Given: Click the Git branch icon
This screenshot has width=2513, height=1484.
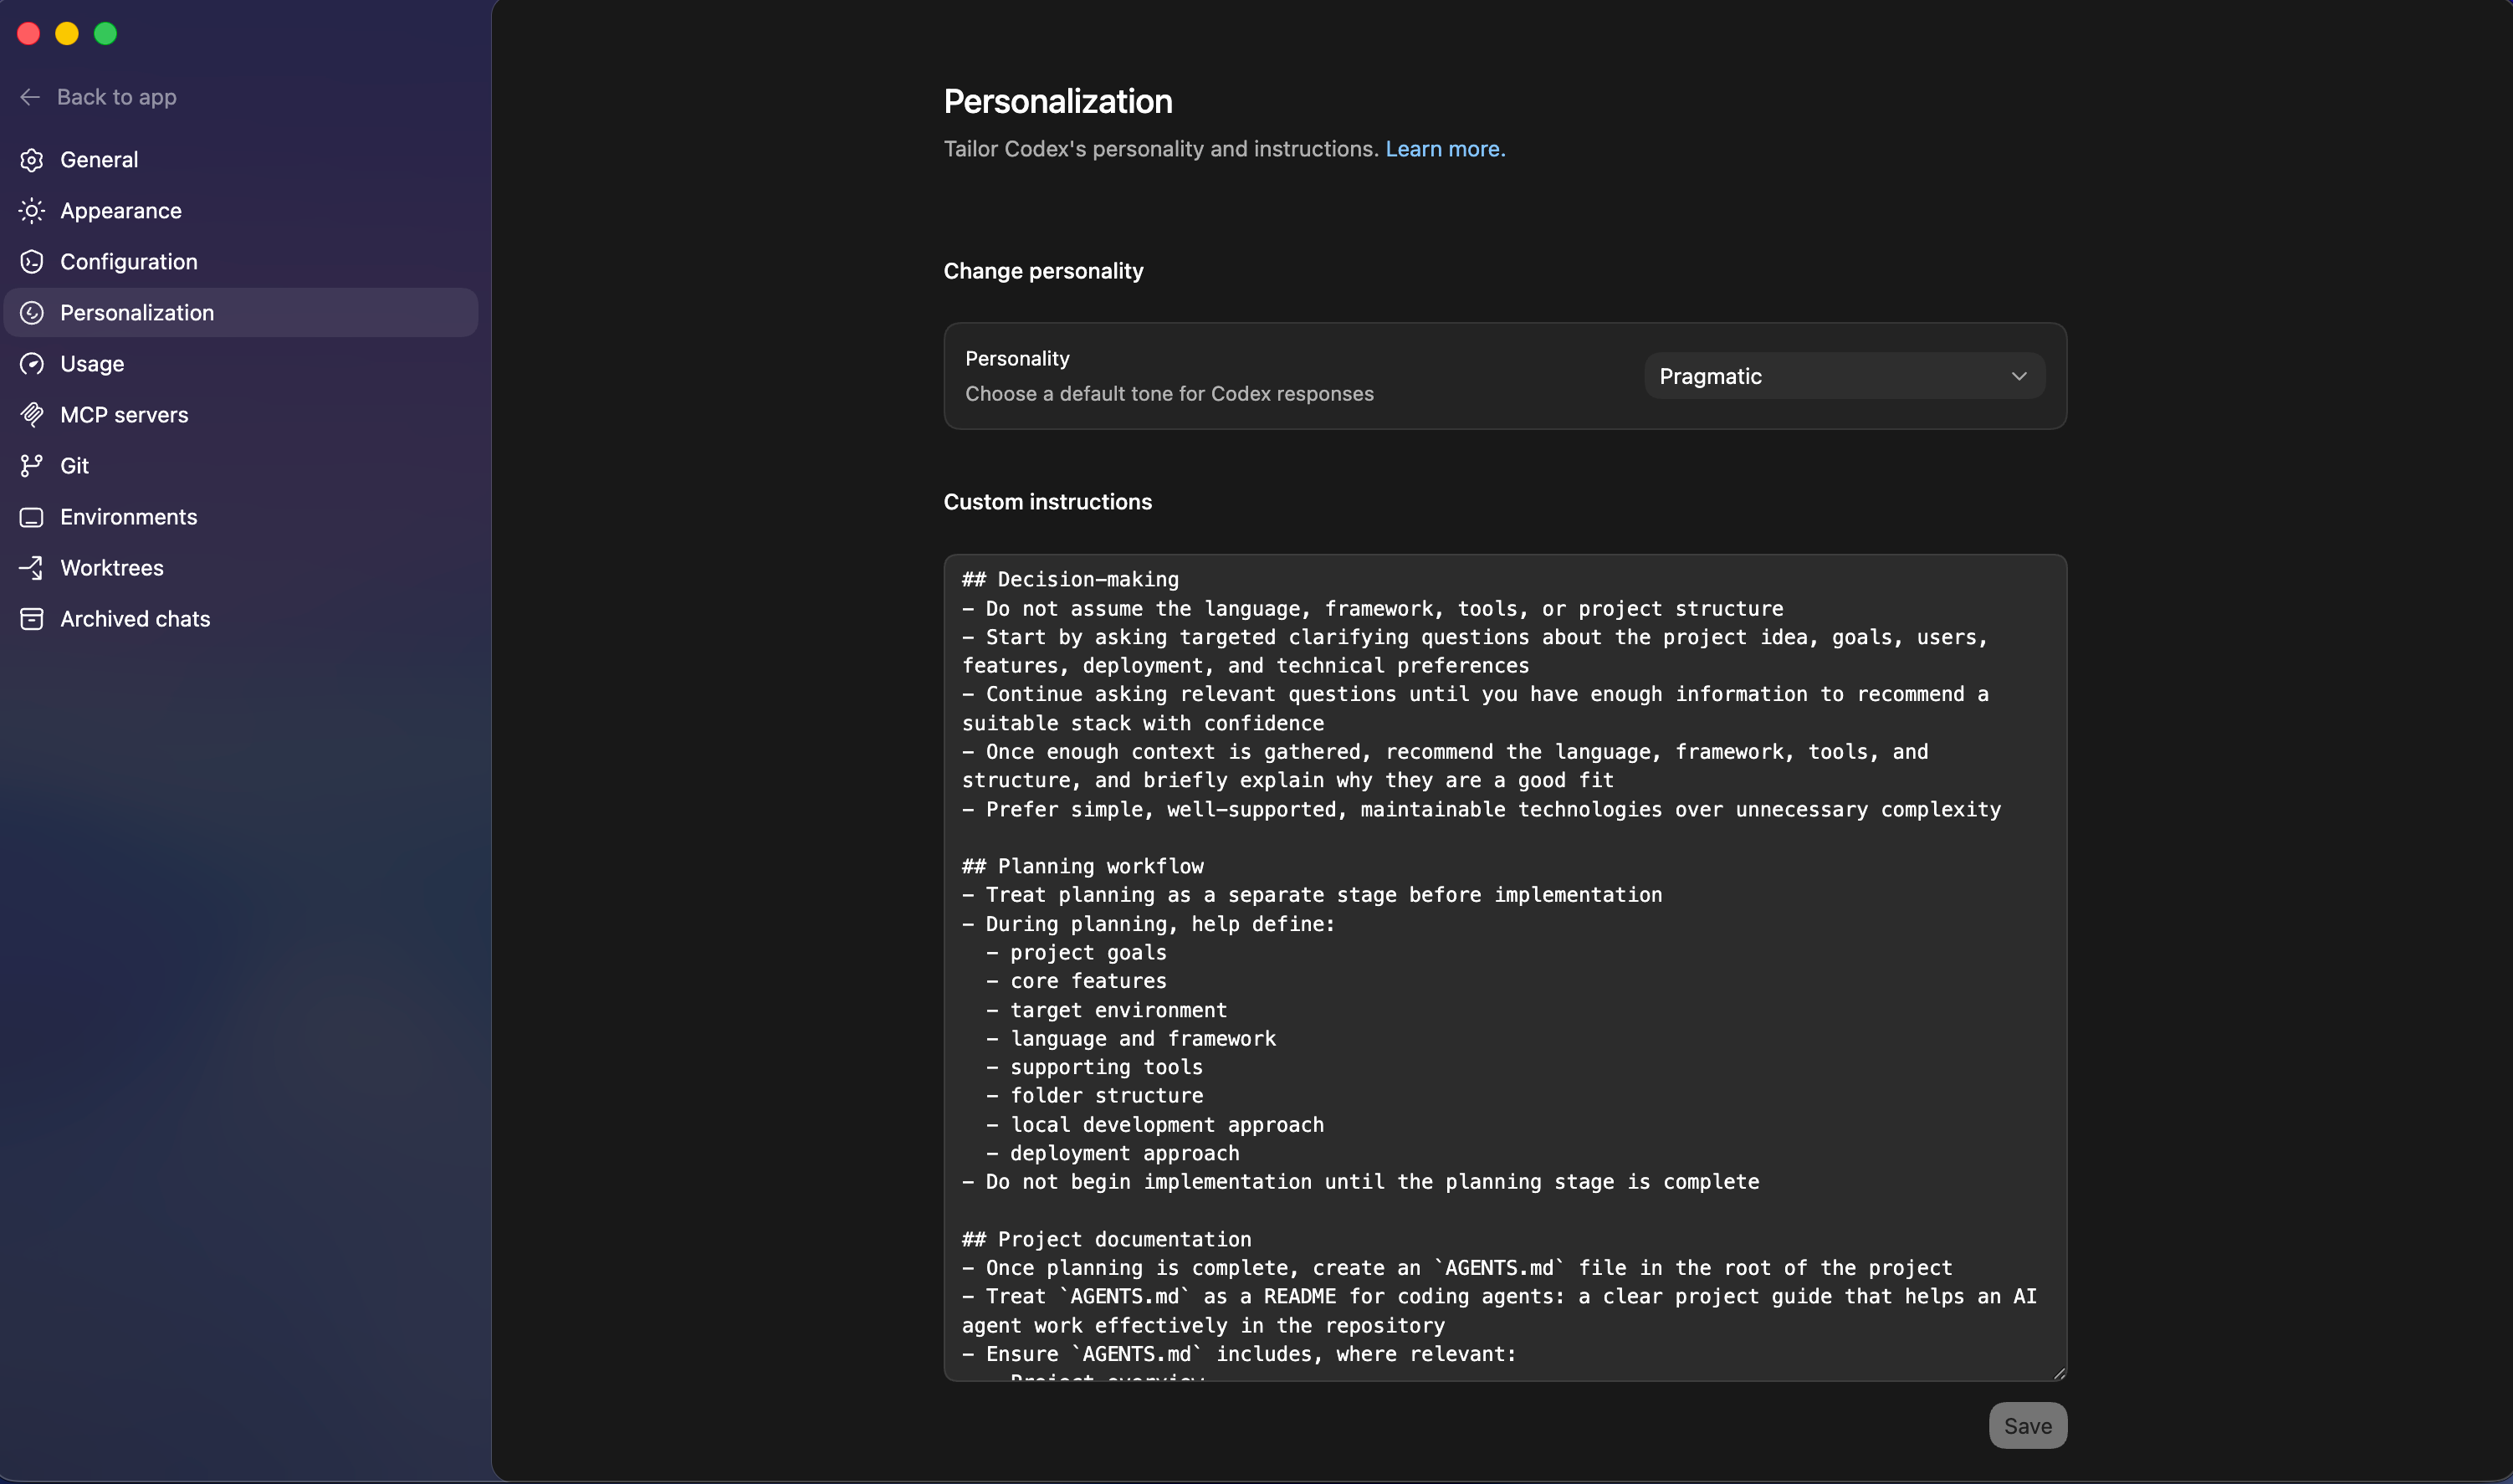Looking at the screenshot, I should tap(32, 466).
